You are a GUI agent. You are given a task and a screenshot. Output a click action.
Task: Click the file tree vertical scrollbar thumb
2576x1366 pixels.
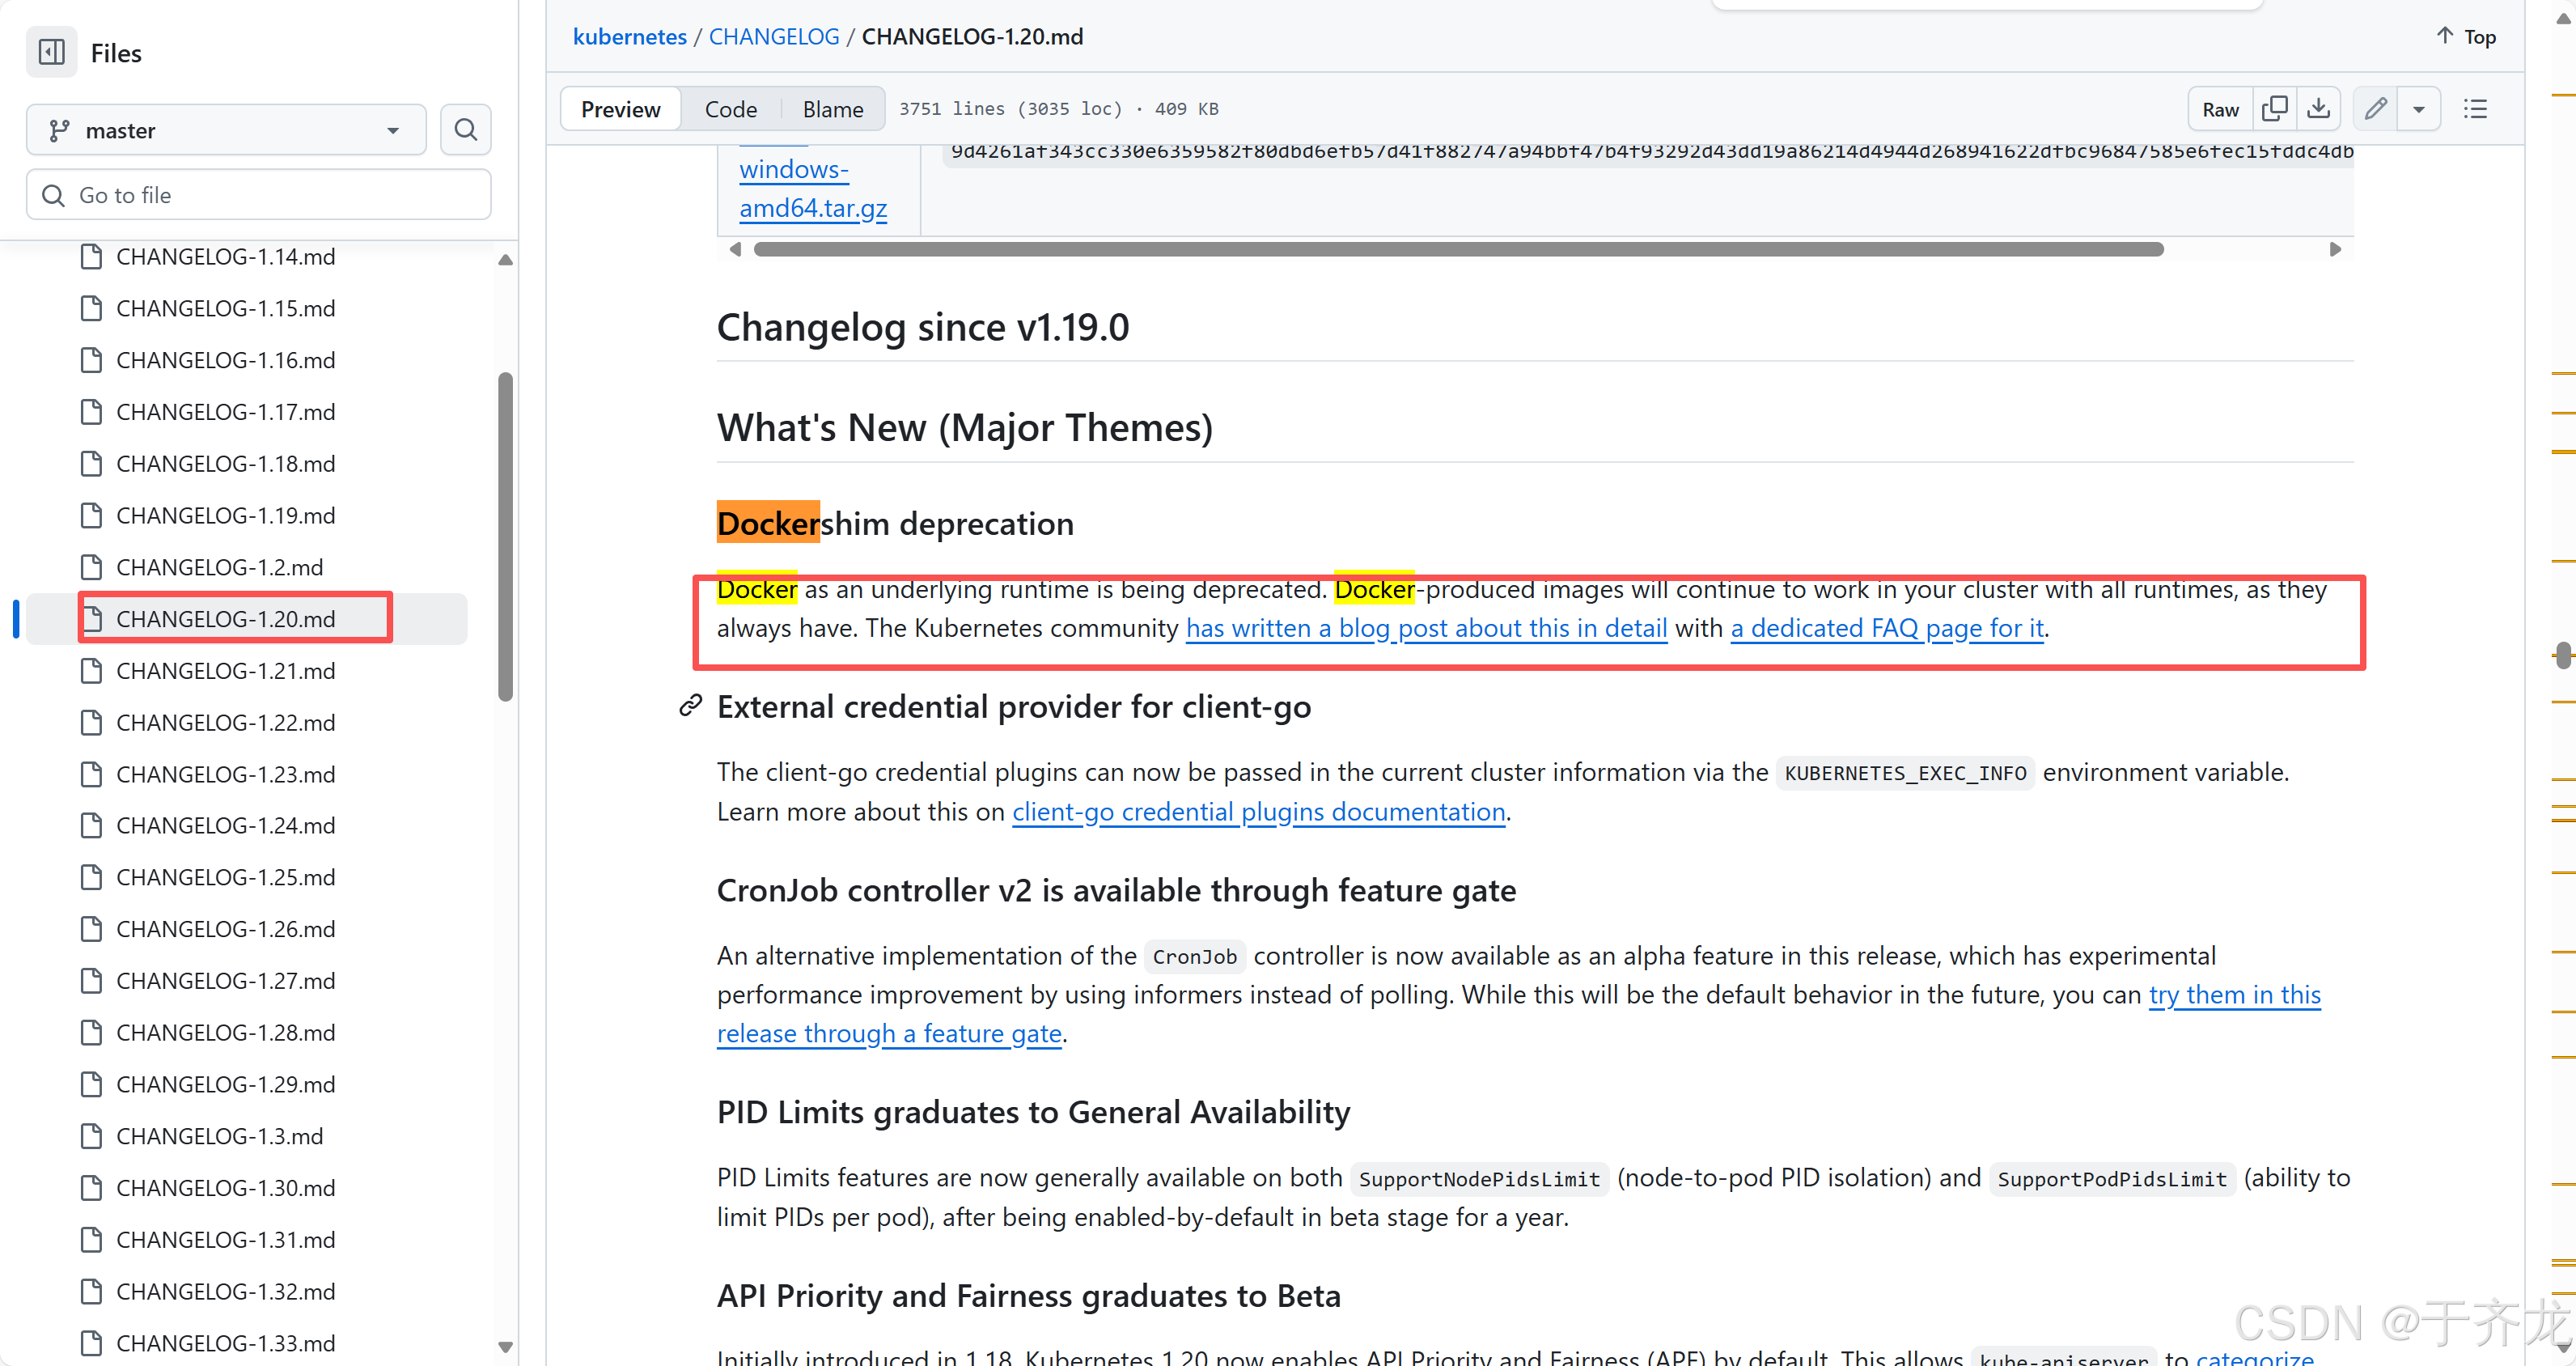coord(505,537)
